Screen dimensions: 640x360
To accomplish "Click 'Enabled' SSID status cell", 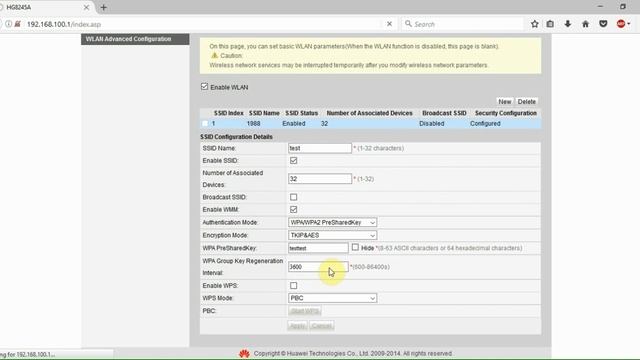I will (x=293, y=123).
